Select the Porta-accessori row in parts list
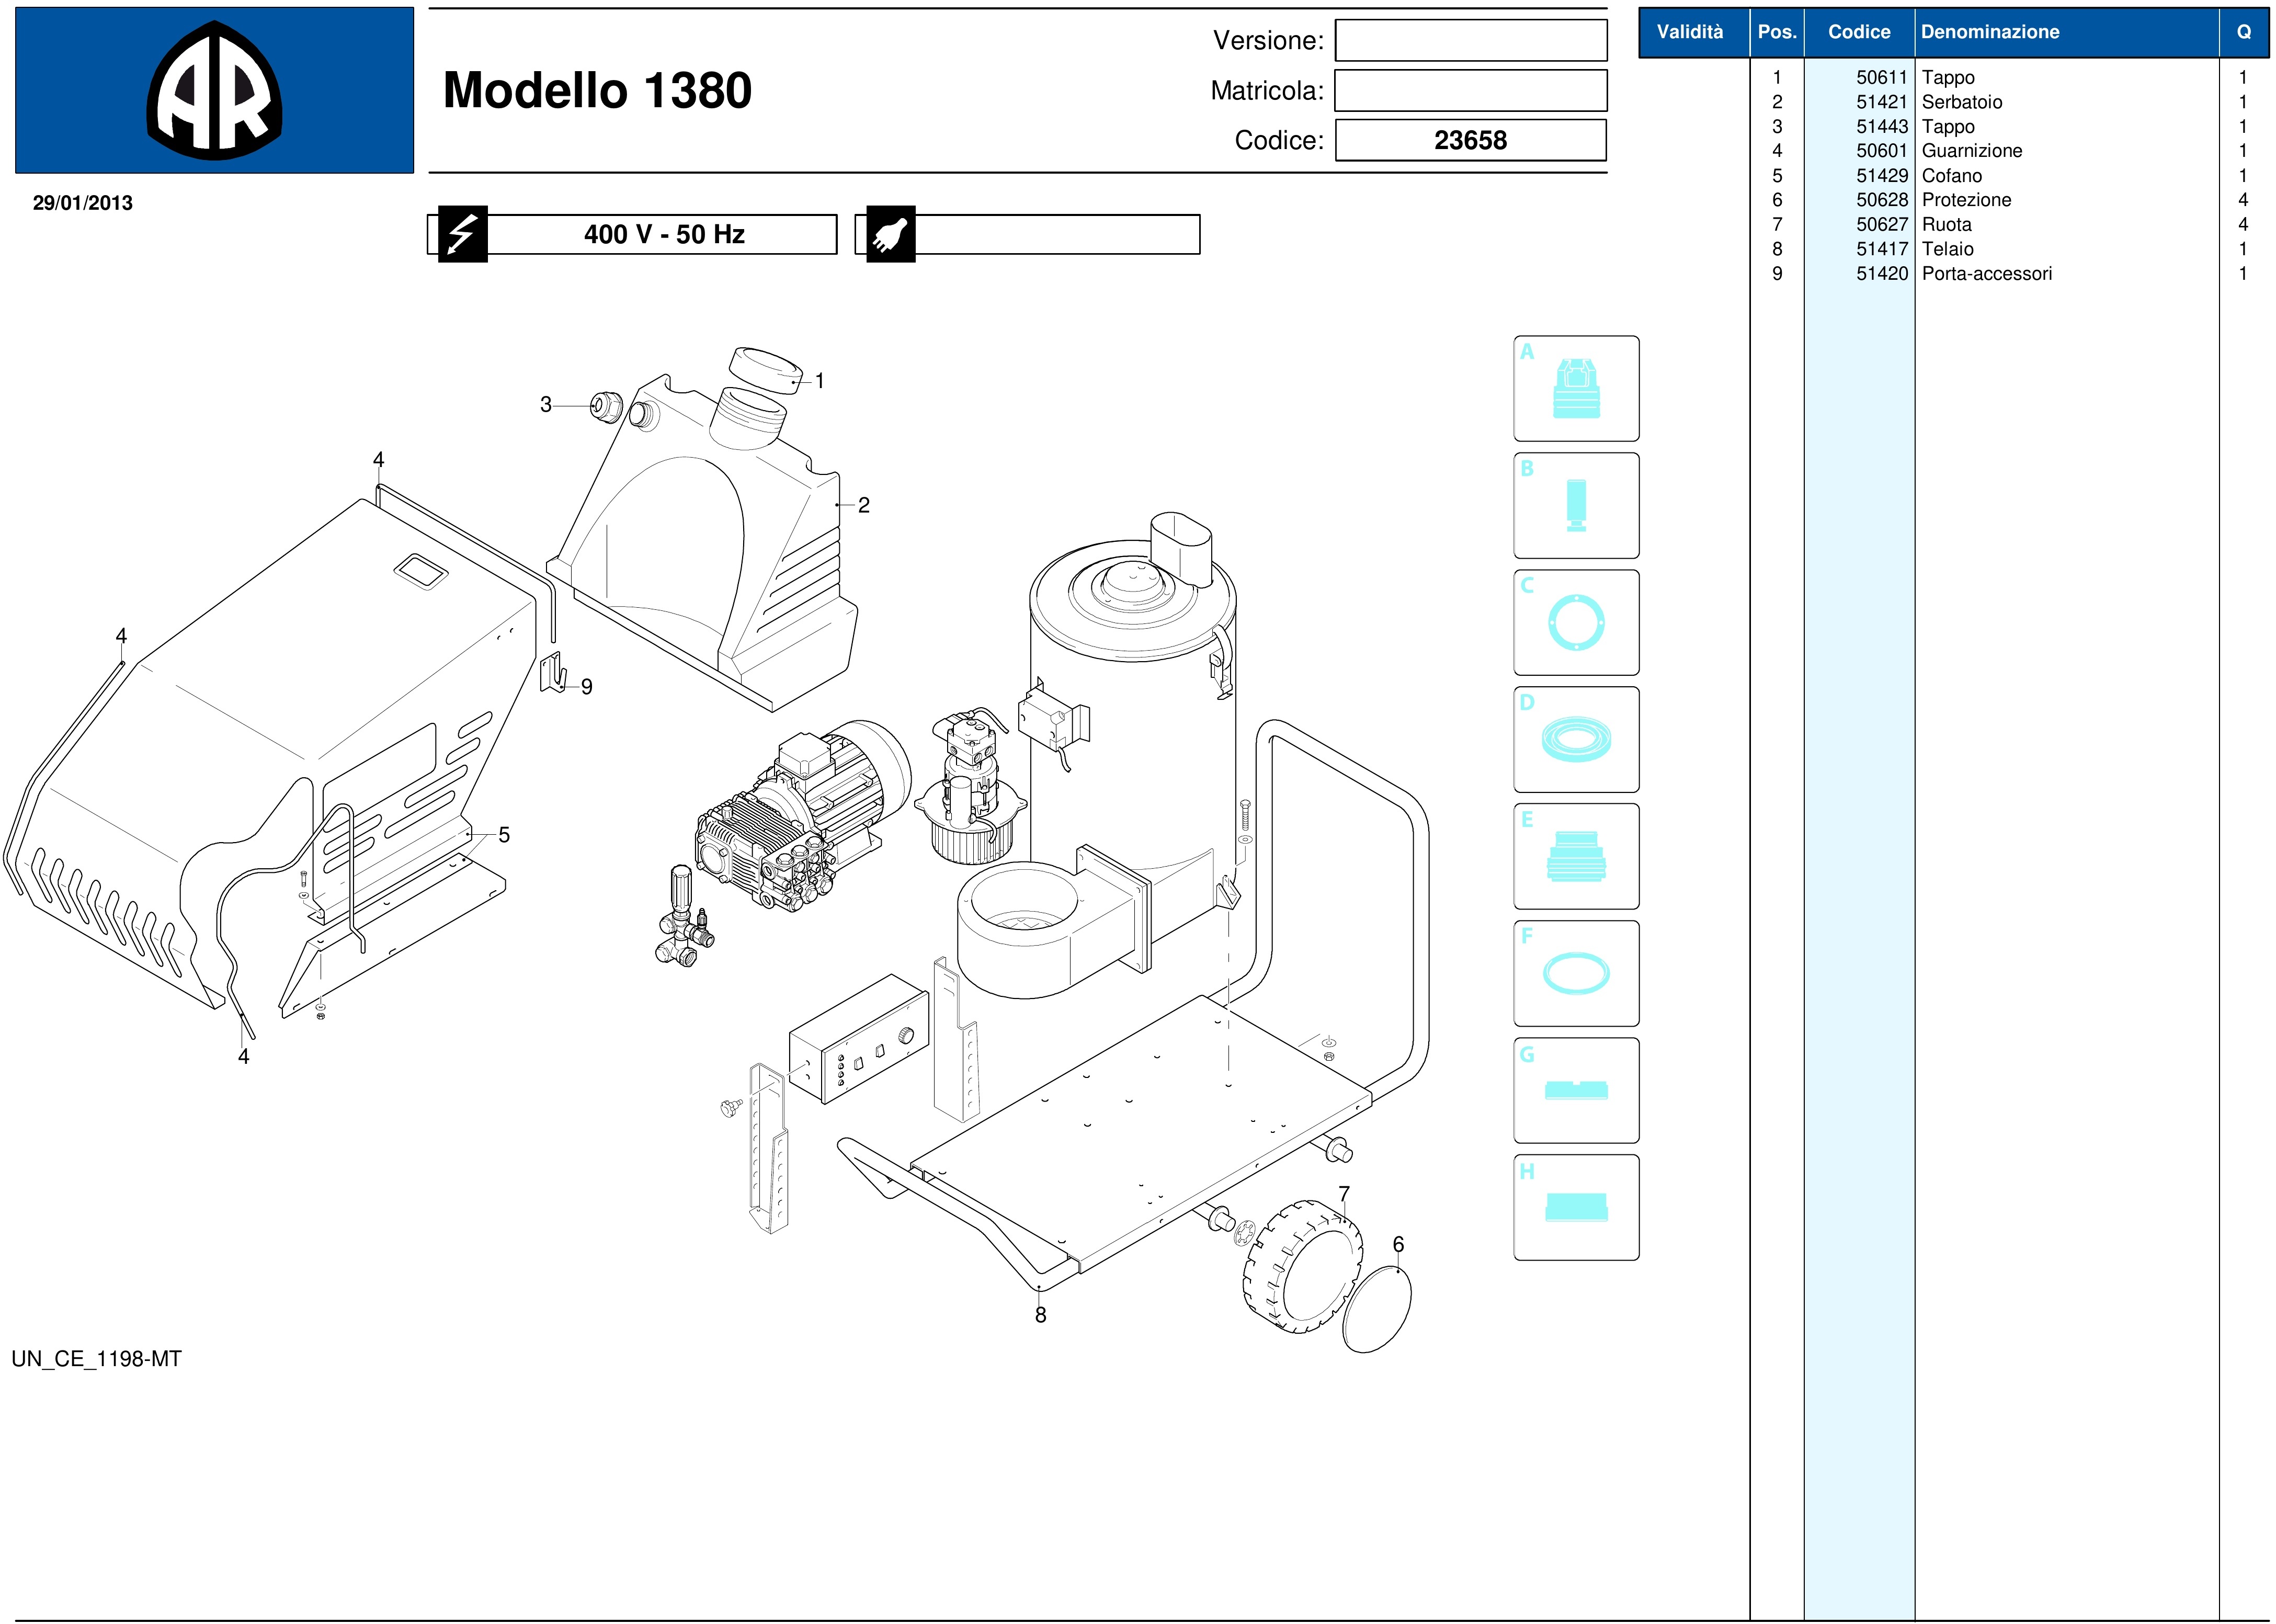The height and width of the screenshot is (1624, 2276). (1986, 274)
